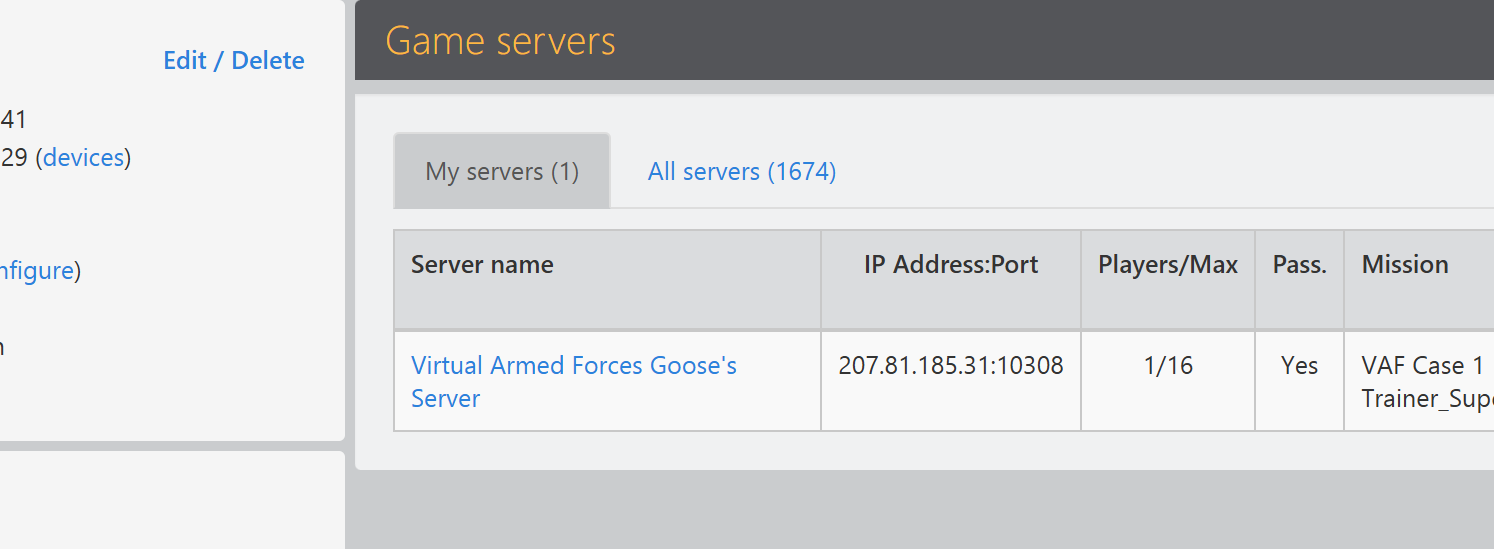This screenshot has width=1494, height=549.
Task: Click the Pass. column header
Action: [x=1299, y=265]
